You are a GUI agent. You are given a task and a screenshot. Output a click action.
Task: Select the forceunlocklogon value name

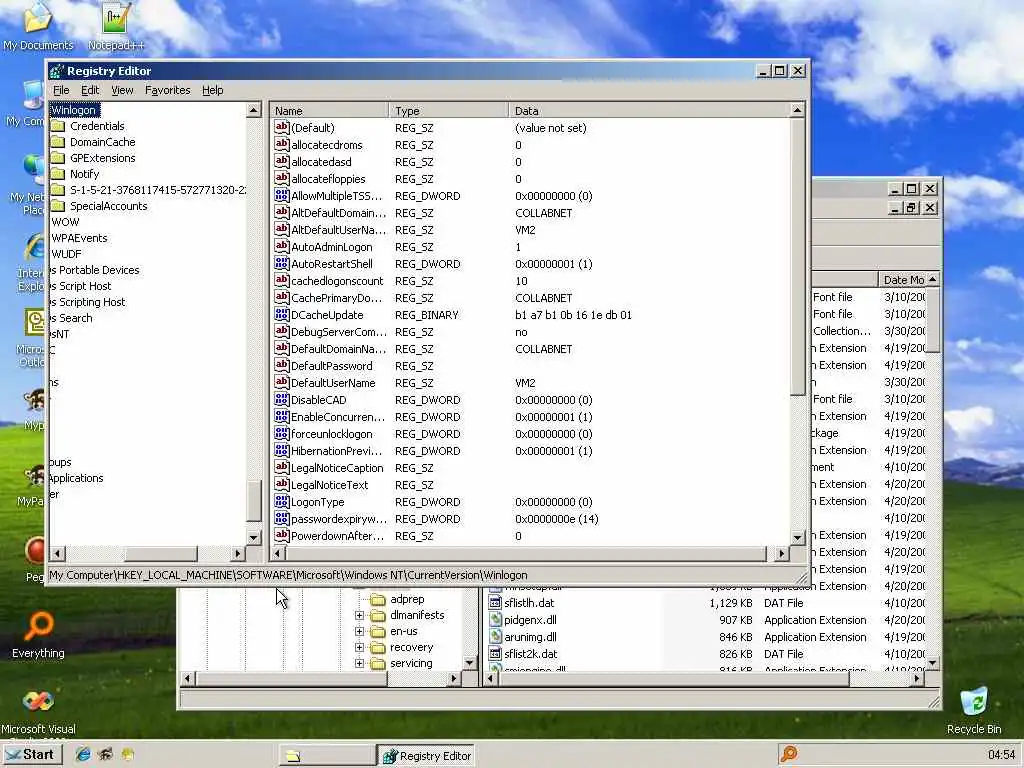[x=331, y=434]
